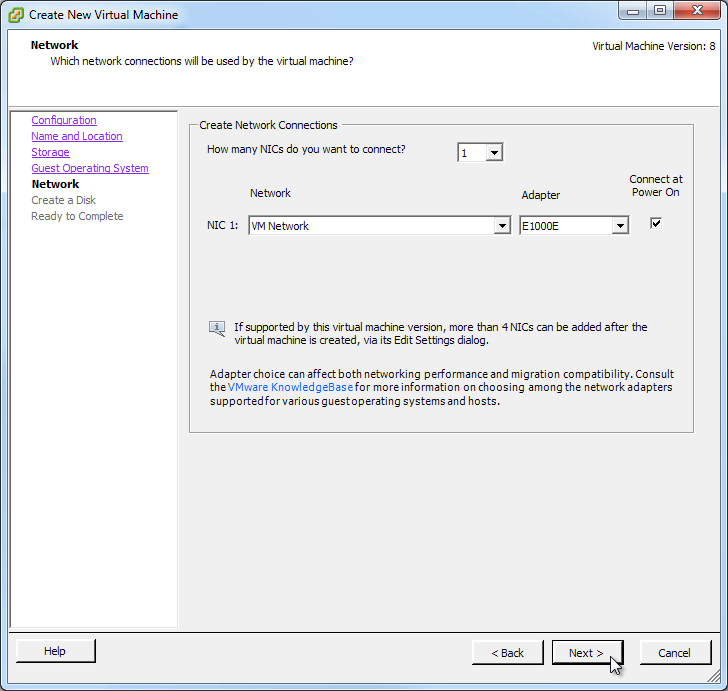The image size is (728, 691).
Task: Minimize the Create New Virtual Machine window
Action: (x=632, y=11)
